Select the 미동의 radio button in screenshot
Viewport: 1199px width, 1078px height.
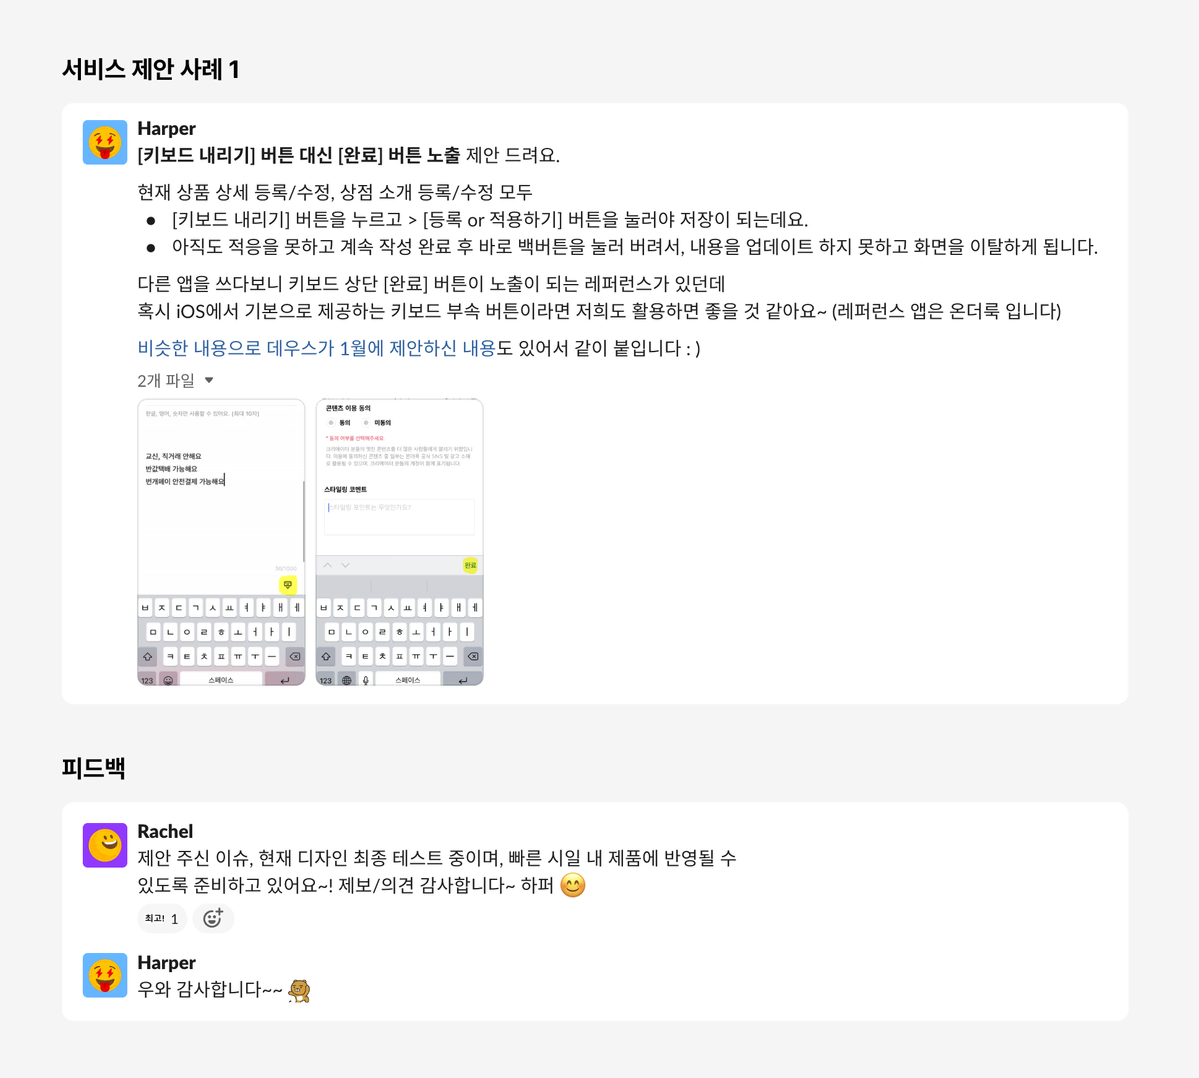coord(366,423)
